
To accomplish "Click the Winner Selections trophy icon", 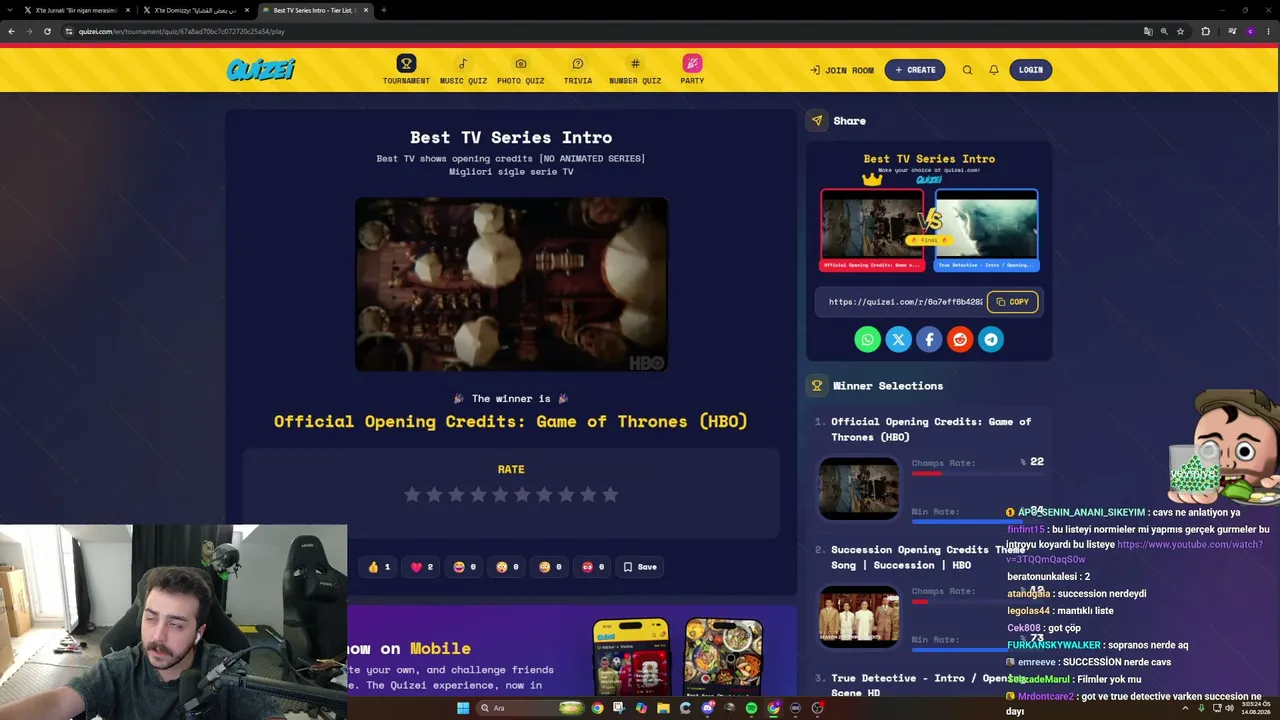I will (x=817, y=386).
